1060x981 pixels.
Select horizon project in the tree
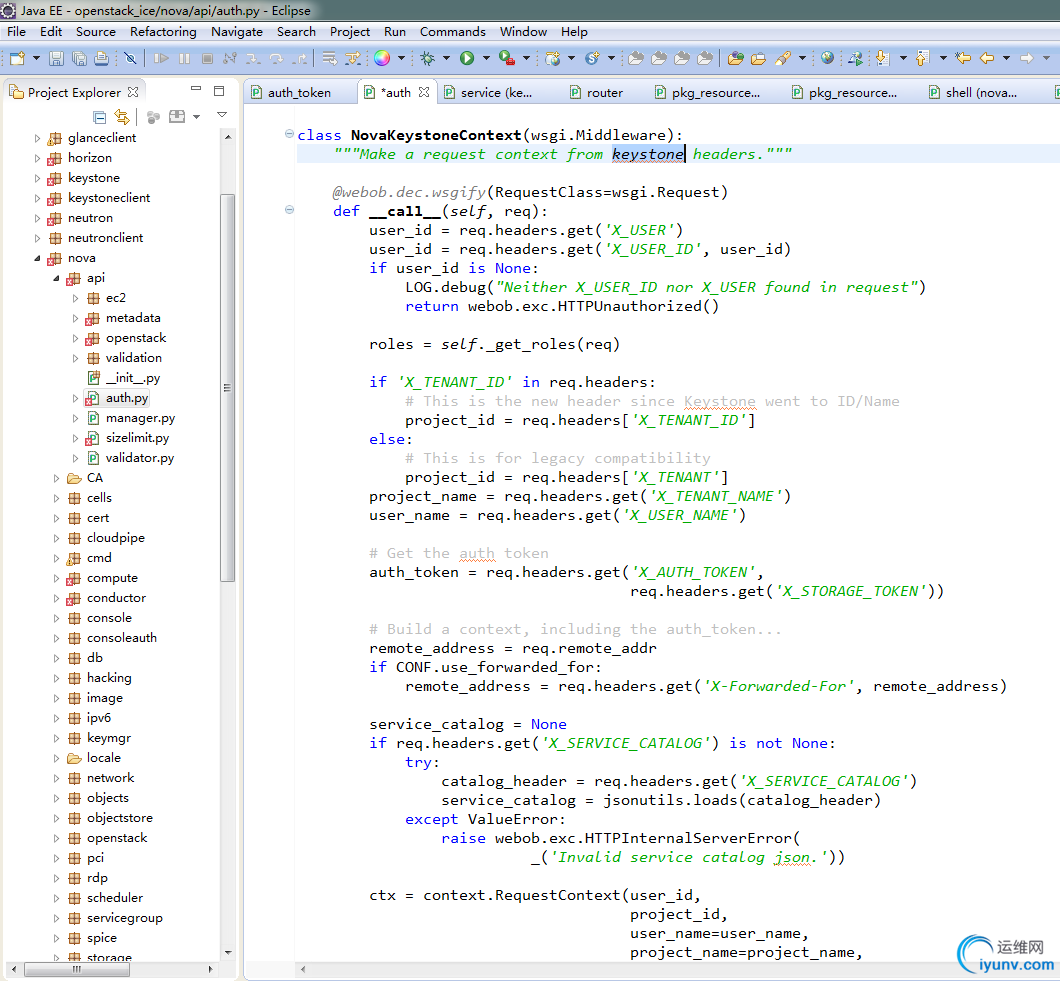89,158
